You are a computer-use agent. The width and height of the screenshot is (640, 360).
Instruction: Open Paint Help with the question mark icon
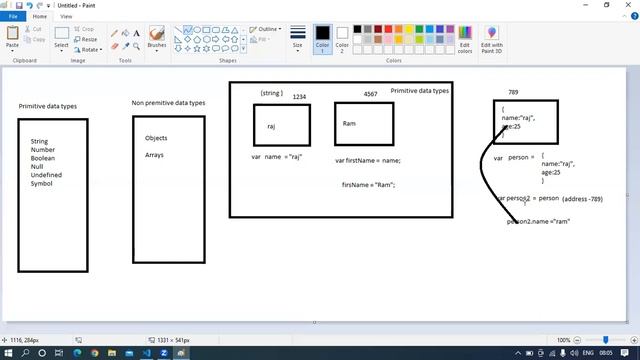point(635,16)
